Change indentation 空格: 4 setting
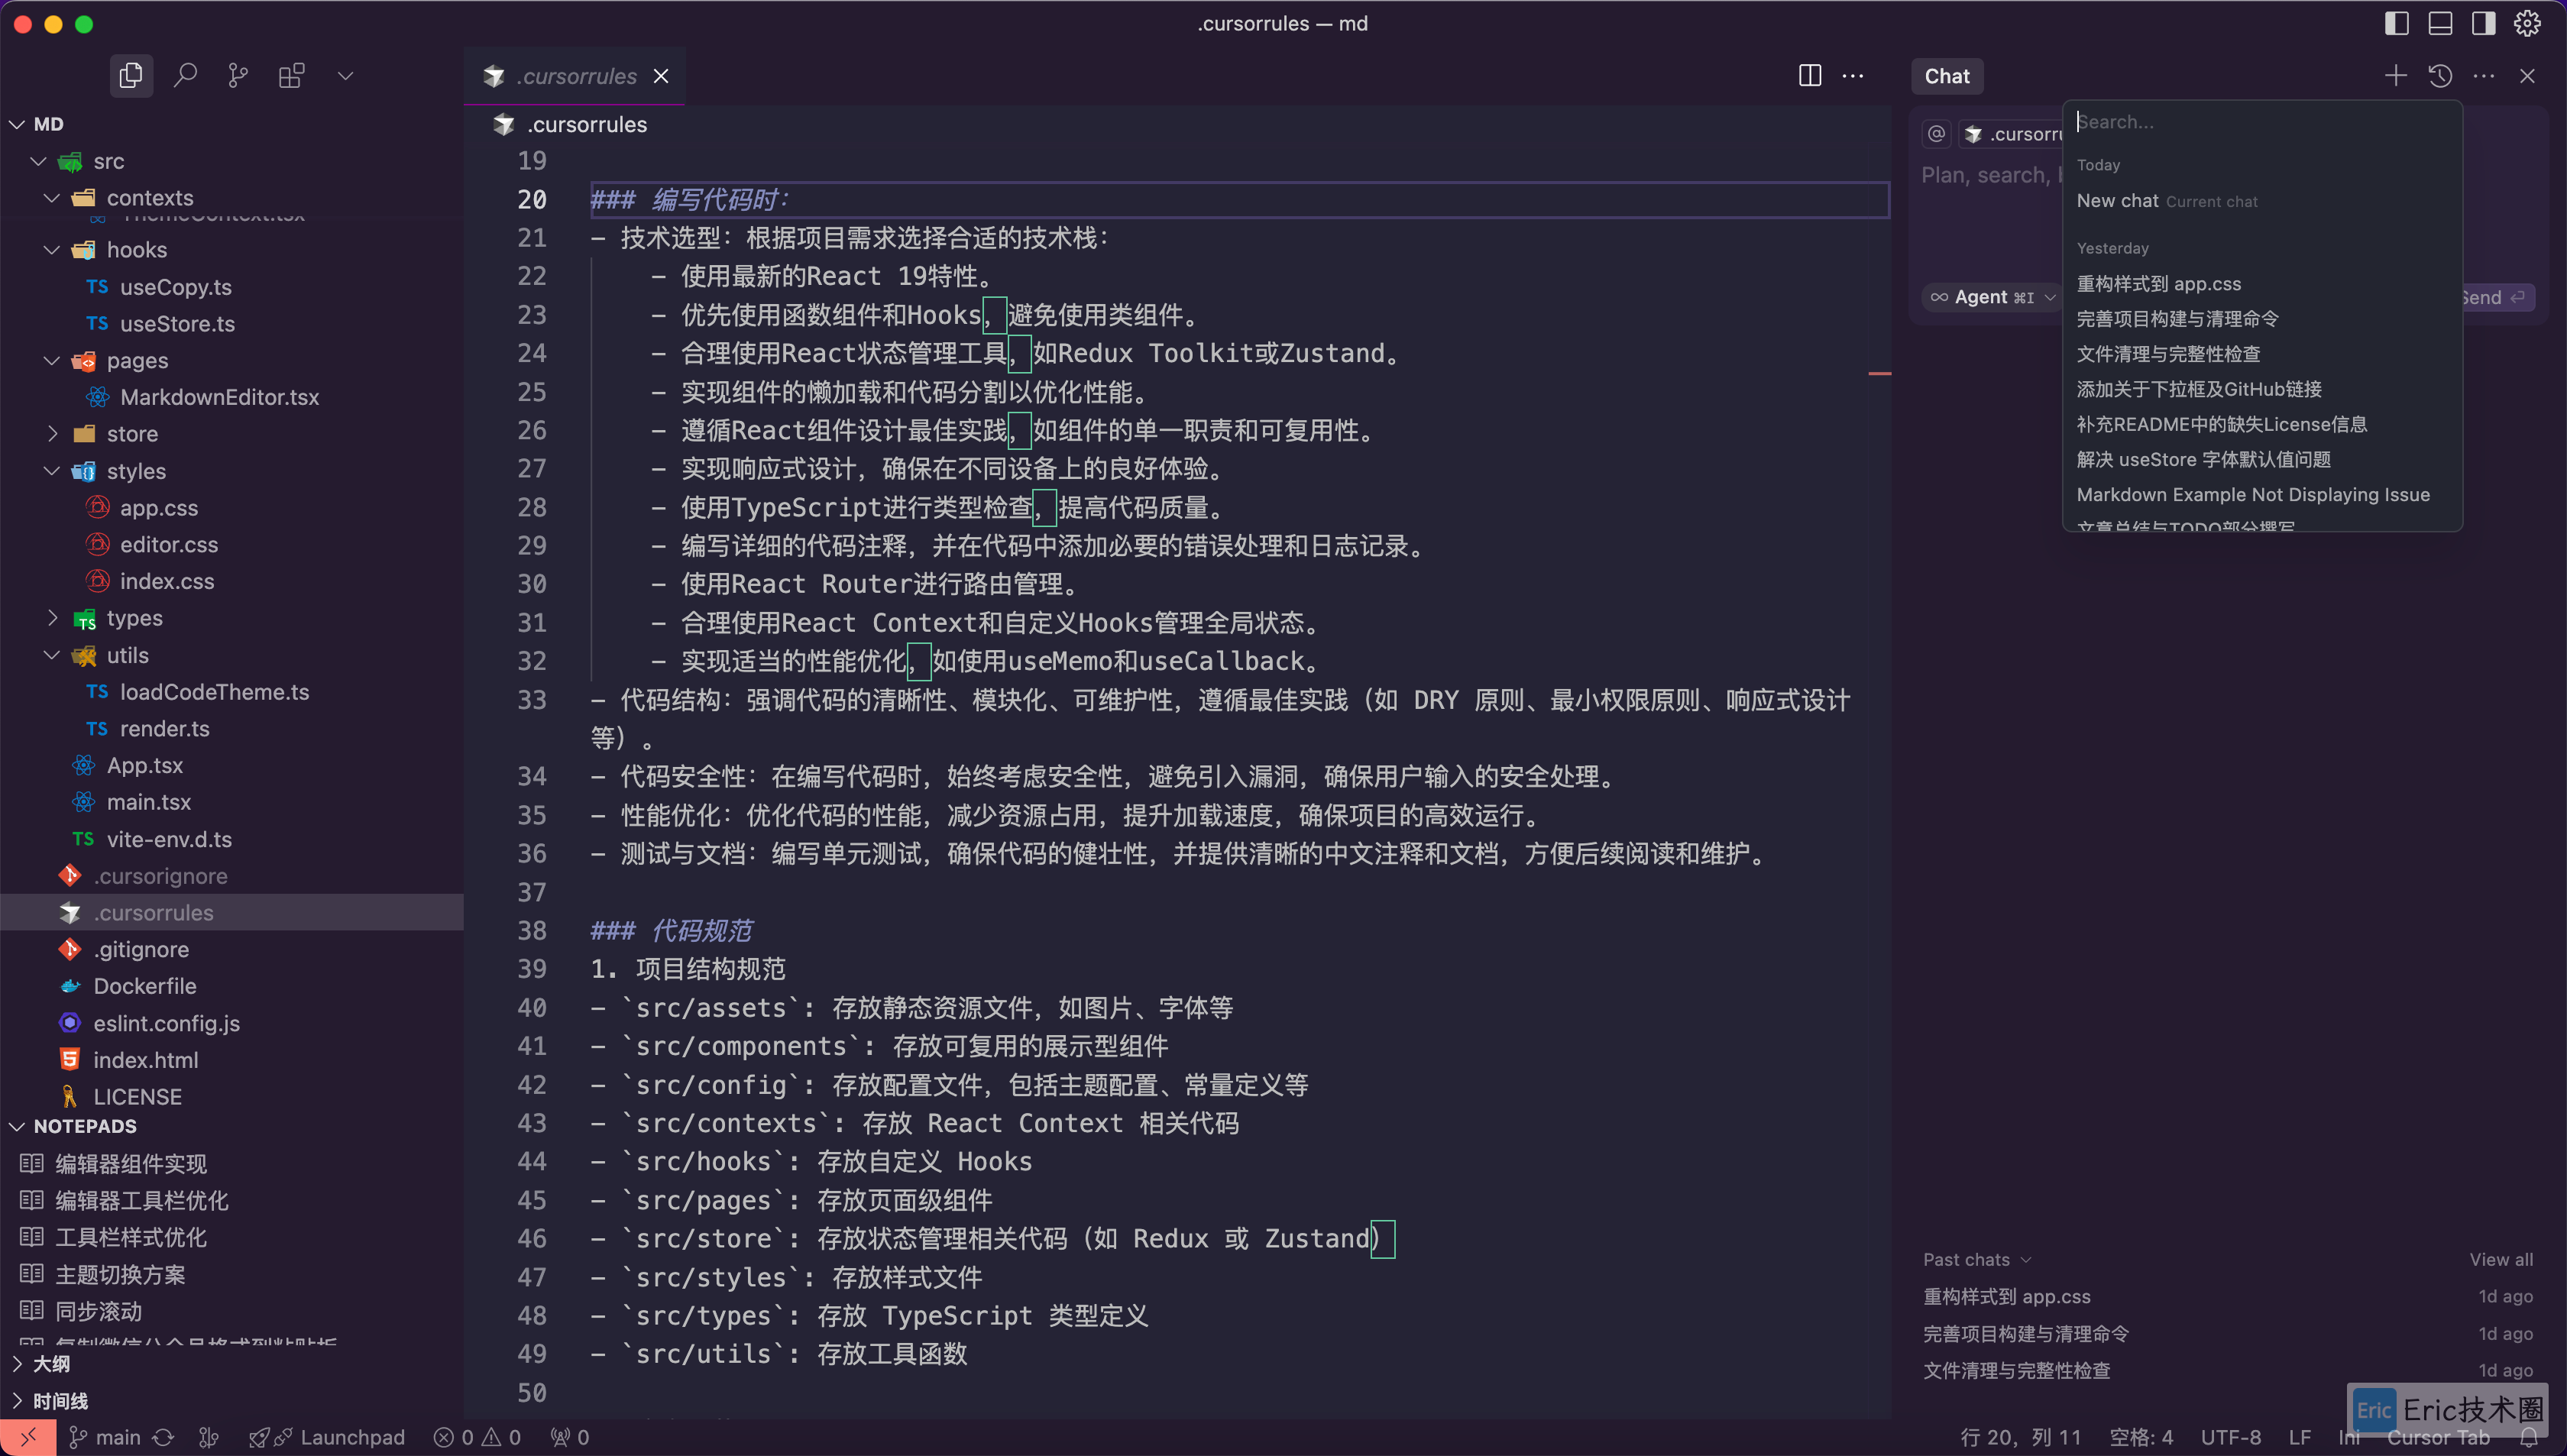Image resolution: width=2567 pixels, height=1456 pixels. click(x=2141, y=1437)
